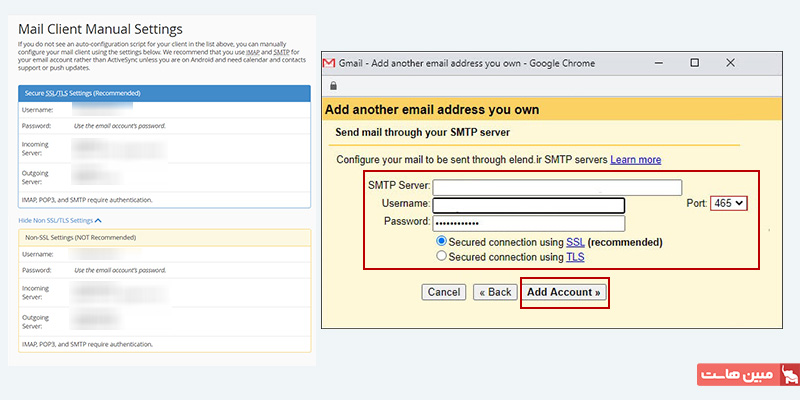The image size is (800, 400).
Task: Collapse the Hide Non SSL/TLS Settings chevron
Action: click(98, 221)
